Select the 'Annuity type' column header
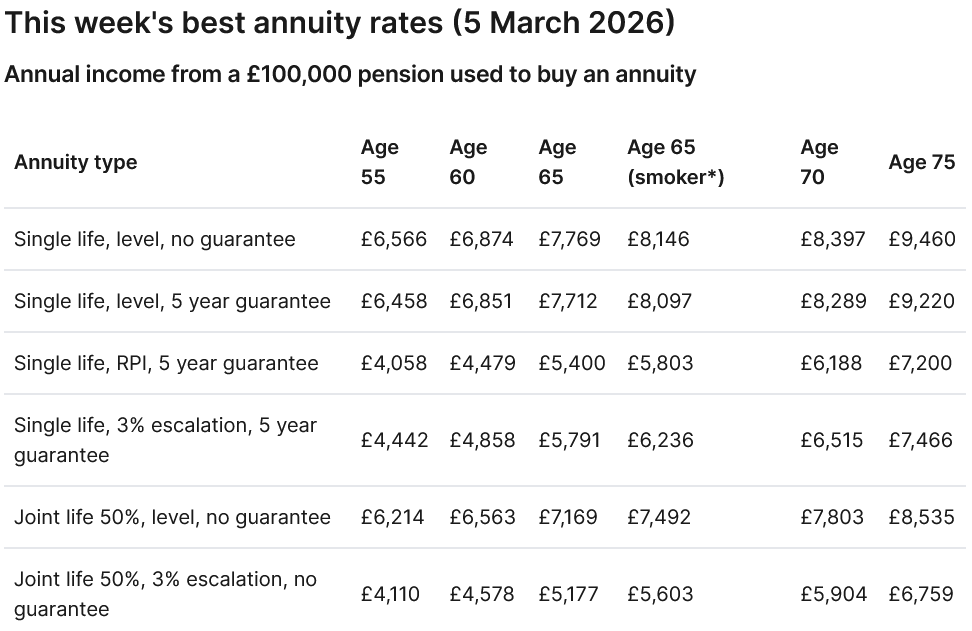 pos(76,162)
